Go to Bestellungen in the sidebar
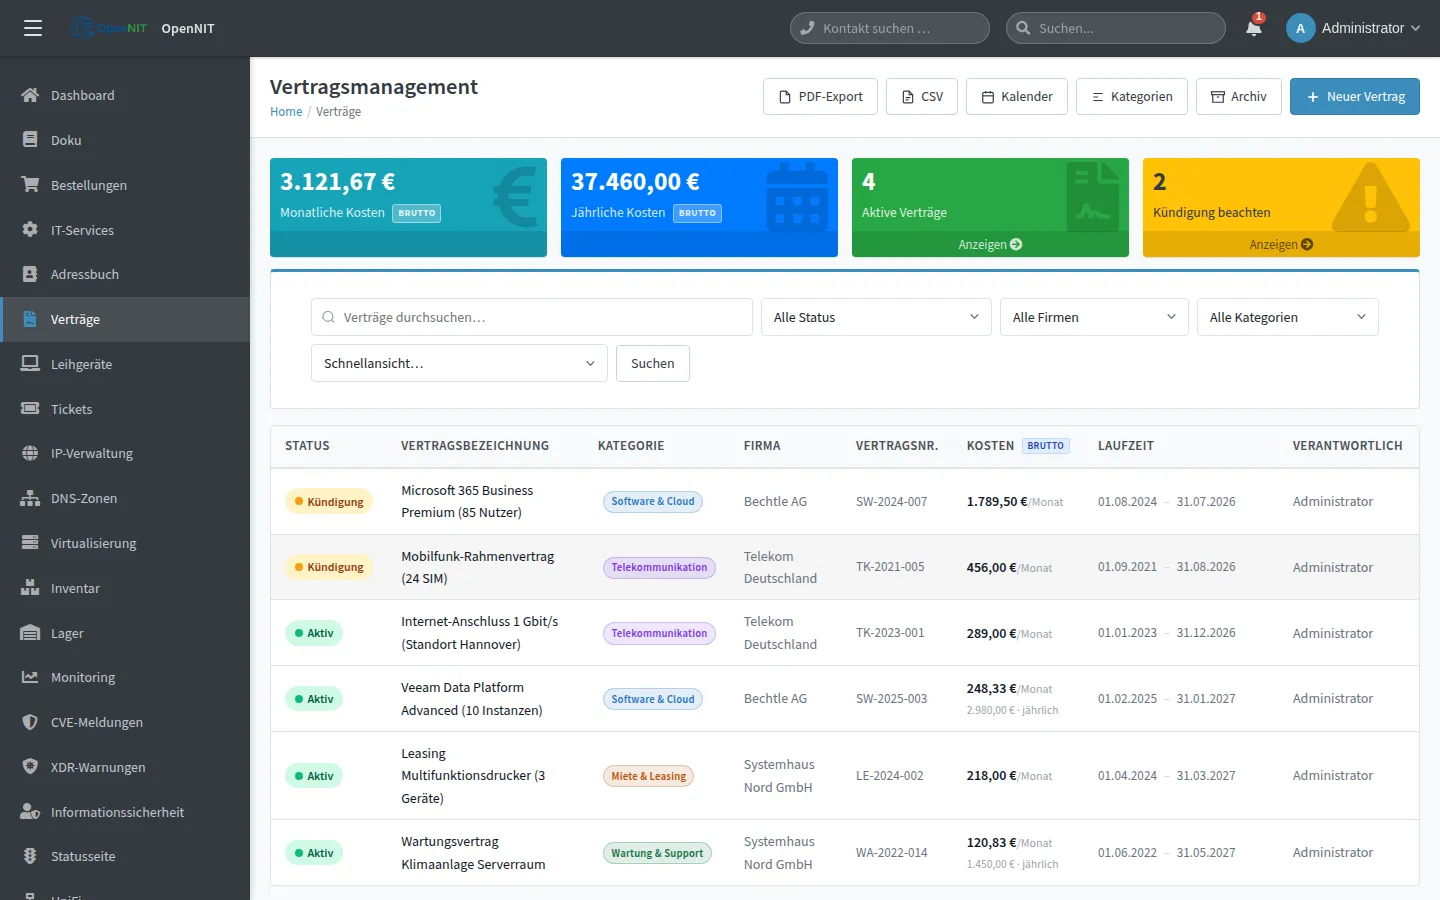Viewport: 1440px width, 900px height. pos(125,185)
